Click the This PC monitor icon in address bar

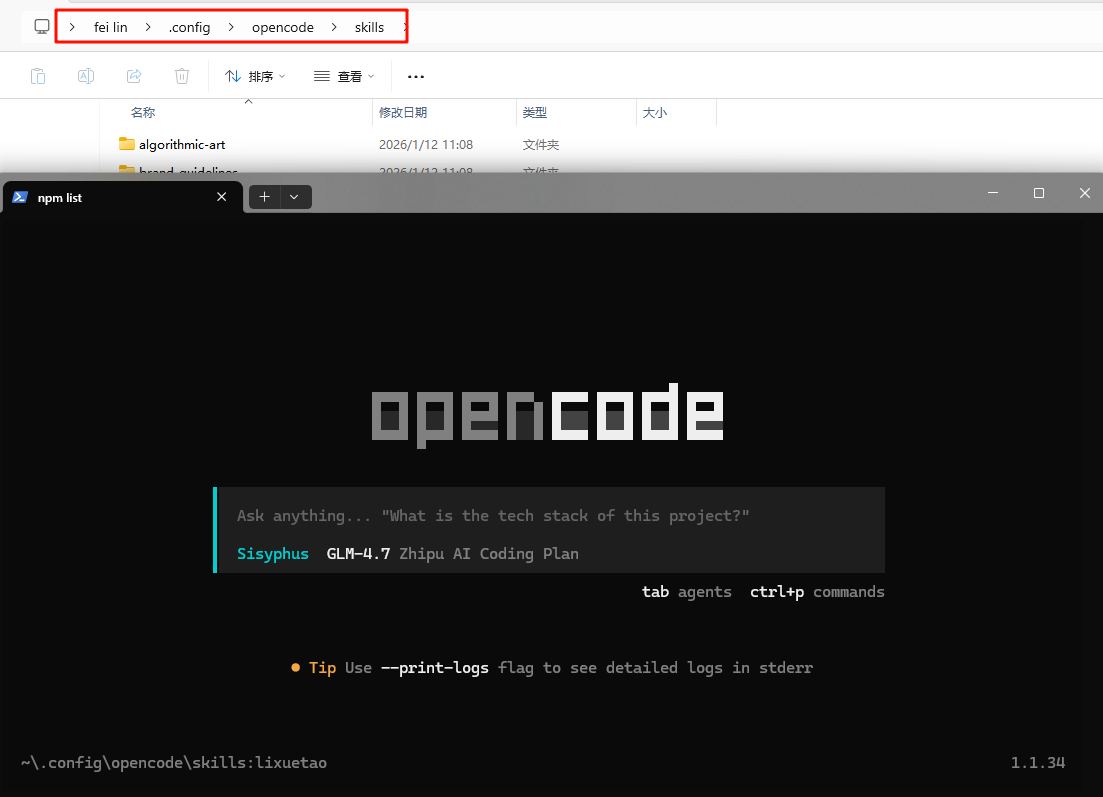[42, 27]
